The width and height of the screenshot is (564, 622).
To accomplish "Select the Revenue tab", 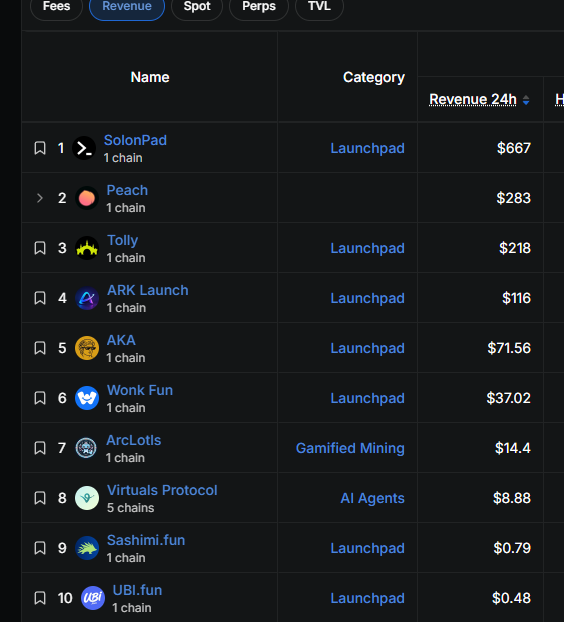I will click(x=127, y=6).
